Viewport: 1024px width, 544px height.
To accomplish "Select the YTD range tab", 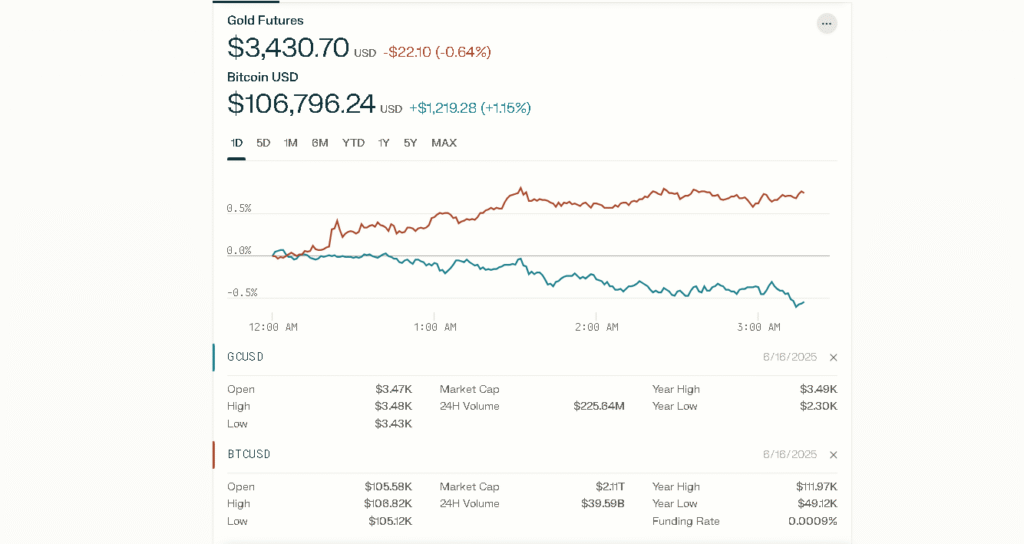I will pyautogui.click(x=353, y=143).
